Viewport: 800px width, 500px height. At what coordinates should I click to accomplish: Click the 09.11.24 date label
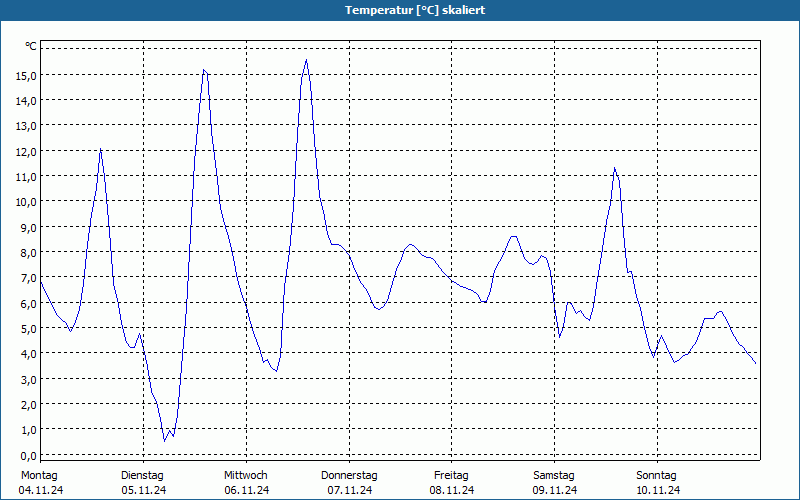pos(555,490)
